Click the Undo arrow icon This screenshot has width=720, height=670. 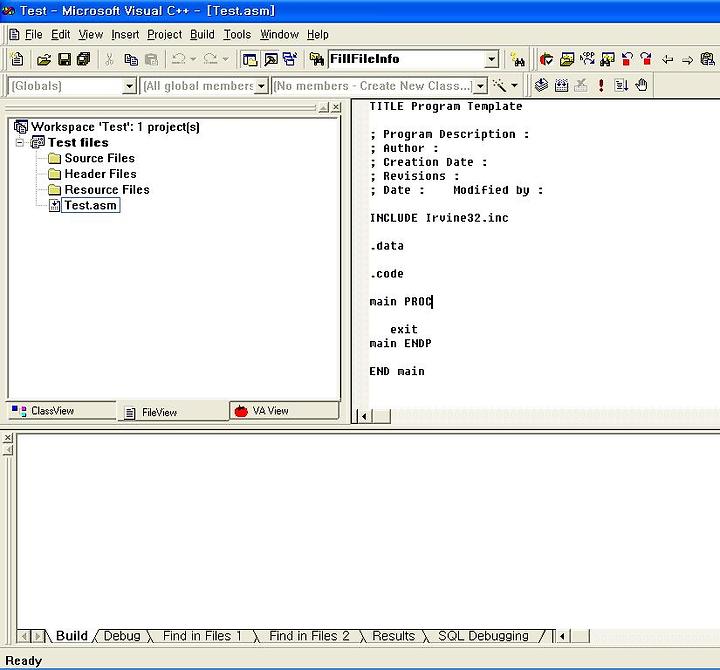[x=179, y=59]
